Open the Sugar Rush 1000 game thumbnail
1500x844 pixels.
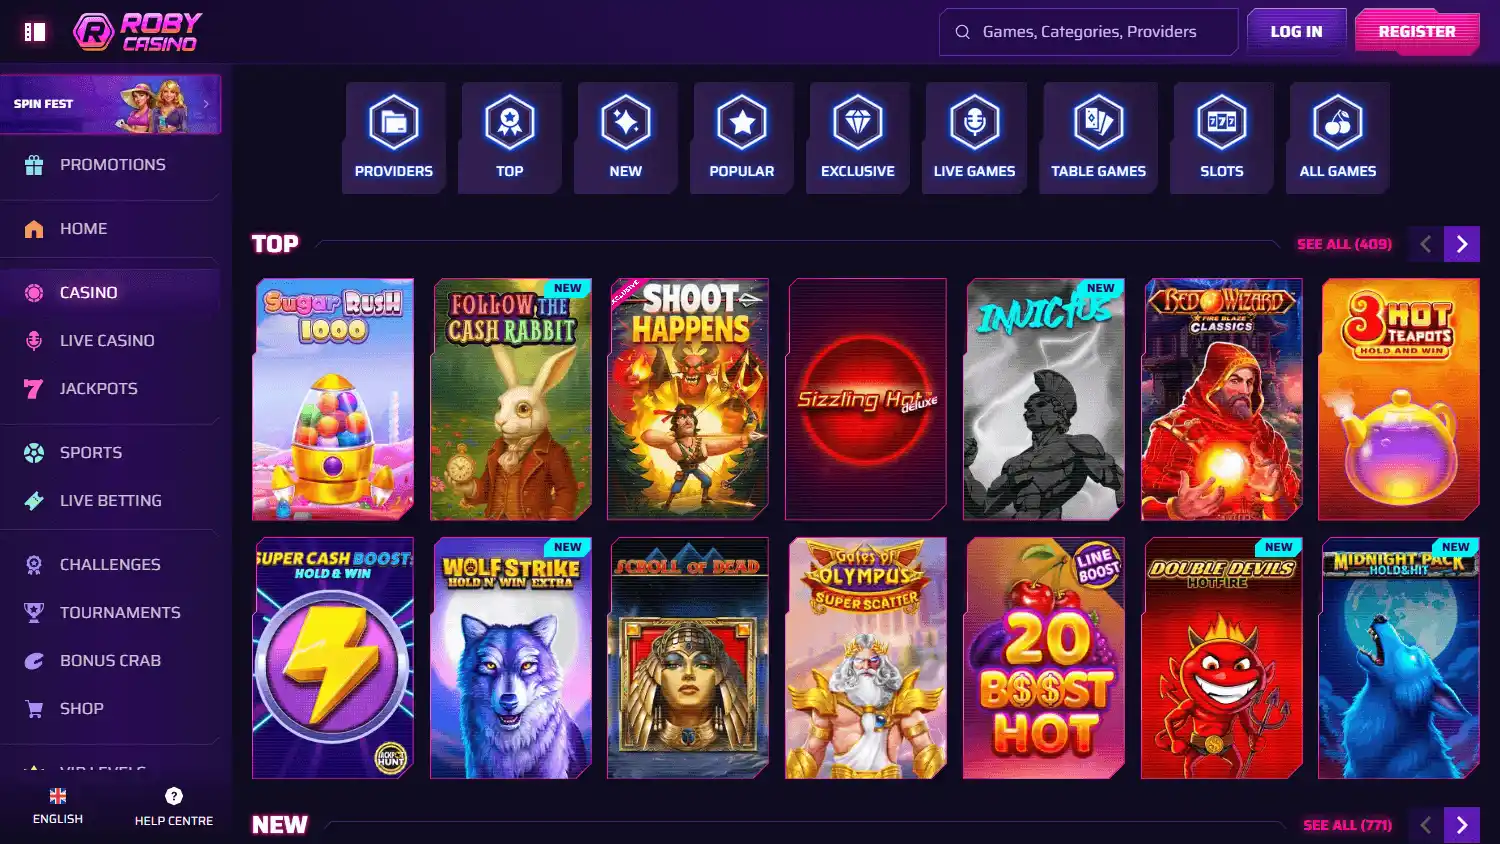[x=333, y=399]
